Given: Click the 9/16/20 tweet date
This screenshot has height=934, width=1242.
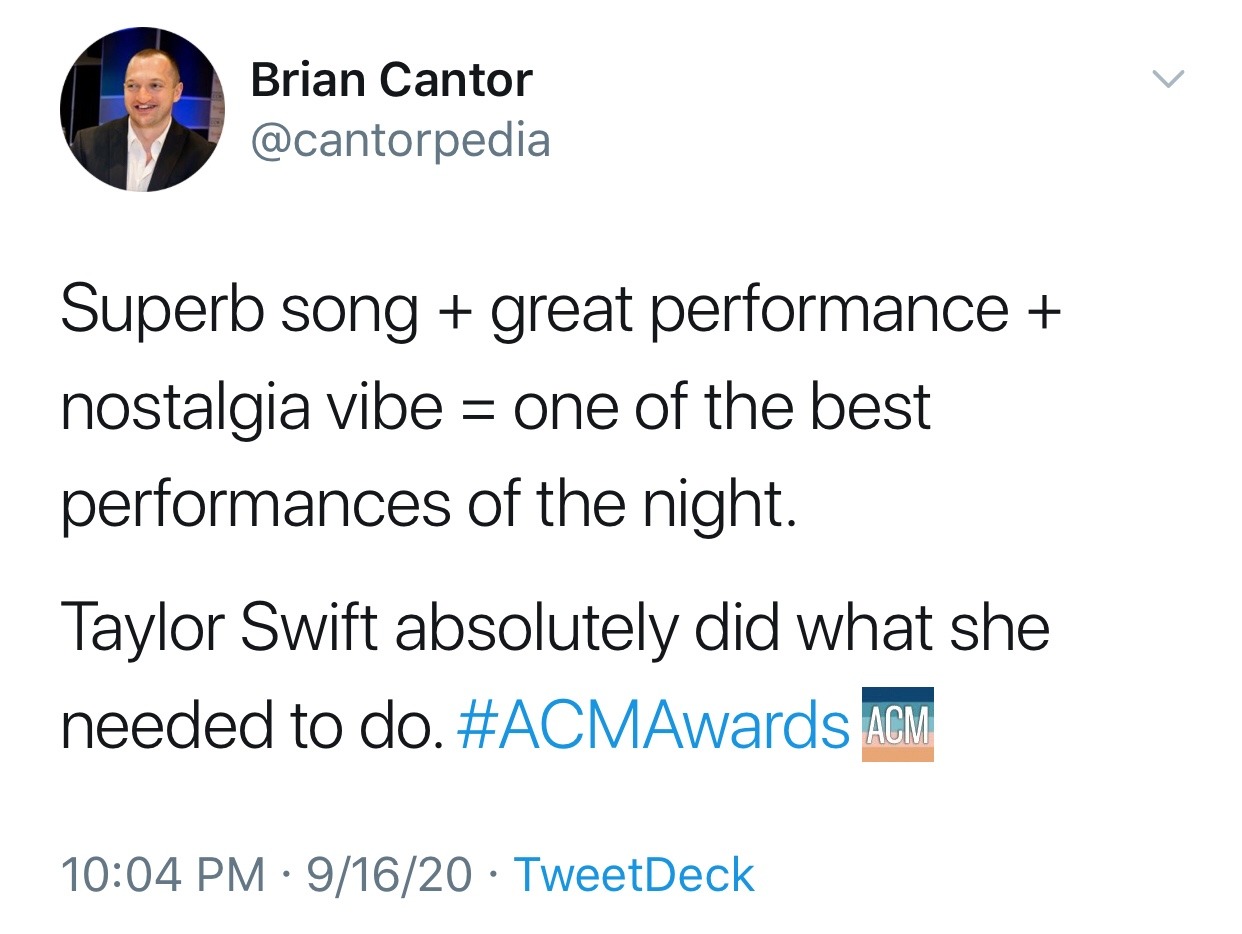Looking at the screenshot, I should click(390, 874).
